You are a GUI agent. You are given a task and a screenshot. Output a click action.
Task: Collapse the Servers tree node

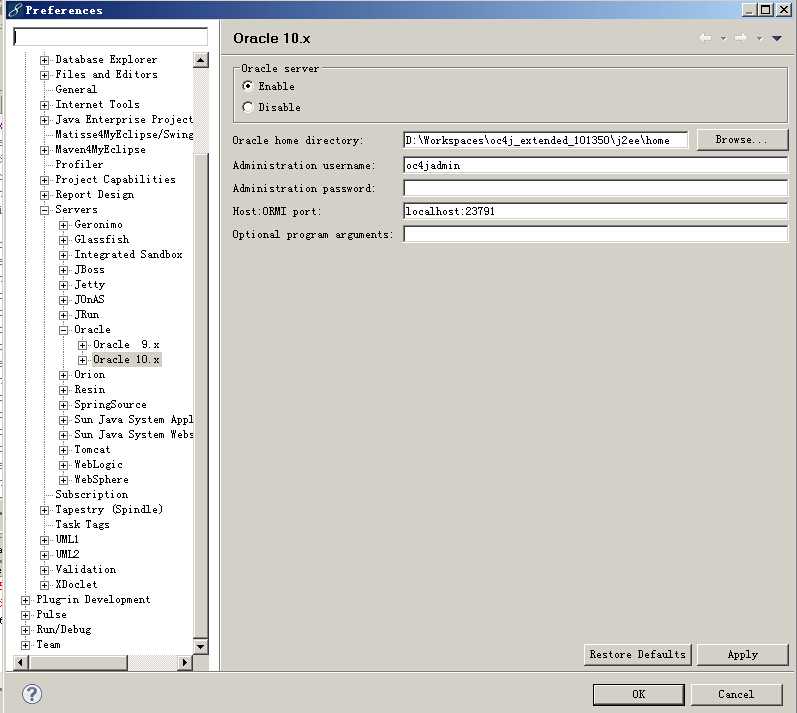(45, 210)
